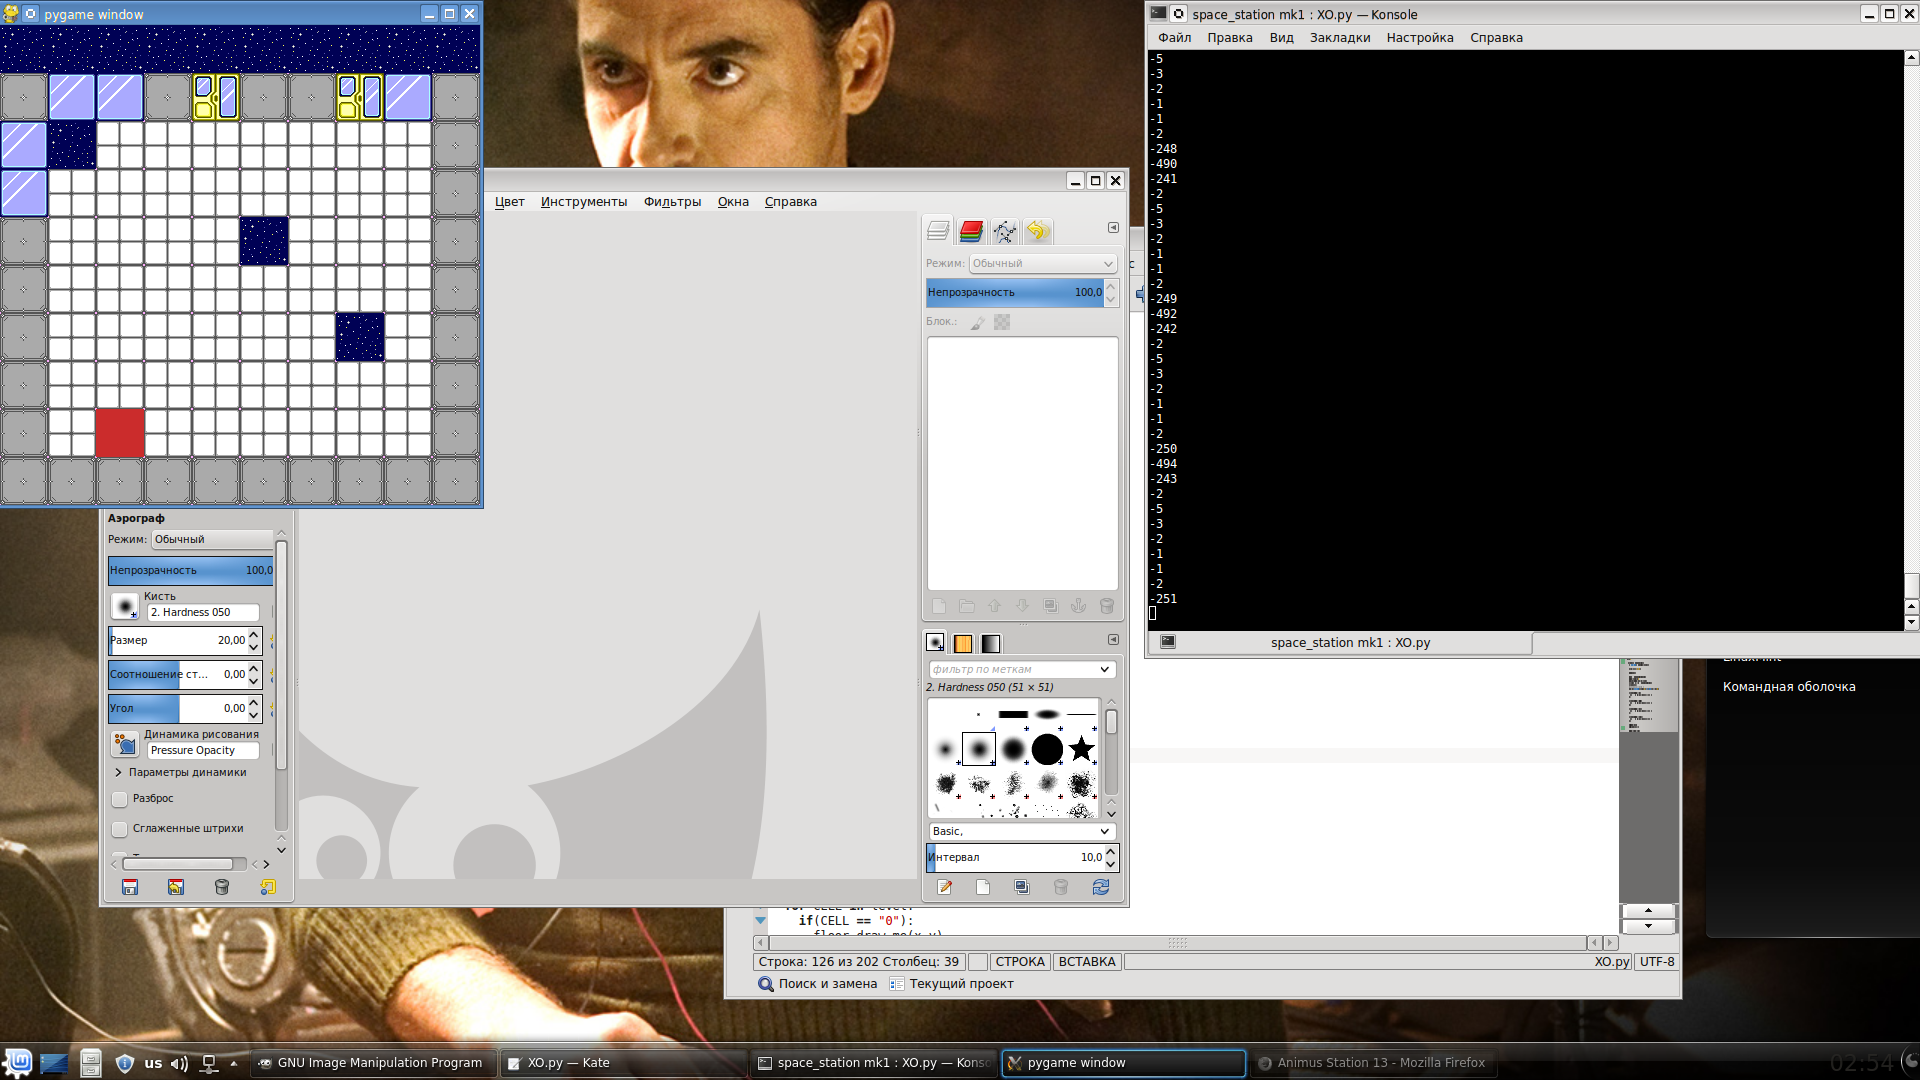Toggle lock alpha channel checkerboard icon

1002,322
